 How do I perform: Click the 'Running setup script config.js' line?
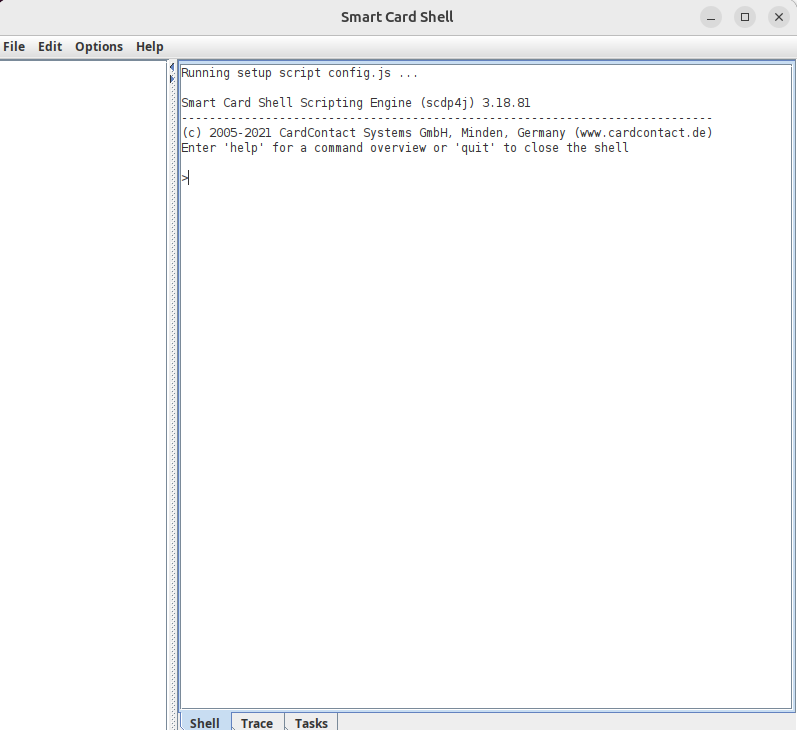[299, 73]
